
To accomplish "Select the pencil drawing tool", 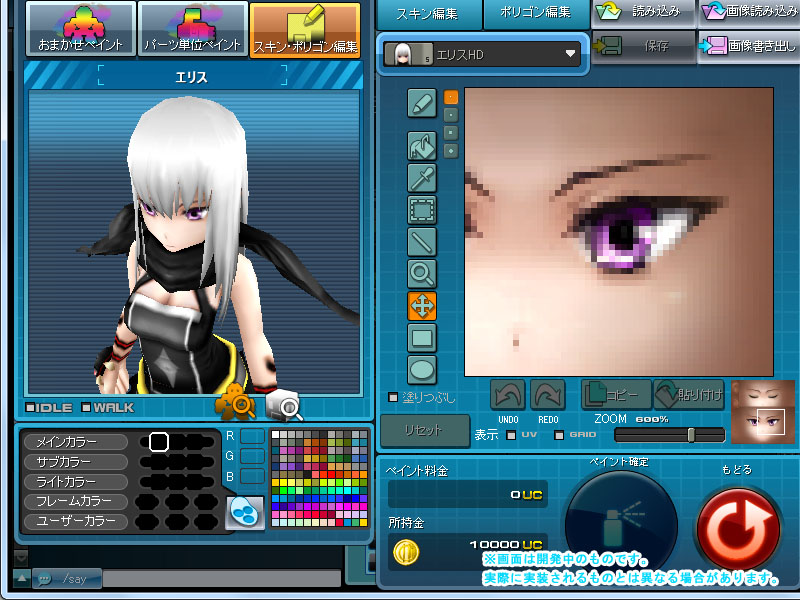I will coord(422,104).
